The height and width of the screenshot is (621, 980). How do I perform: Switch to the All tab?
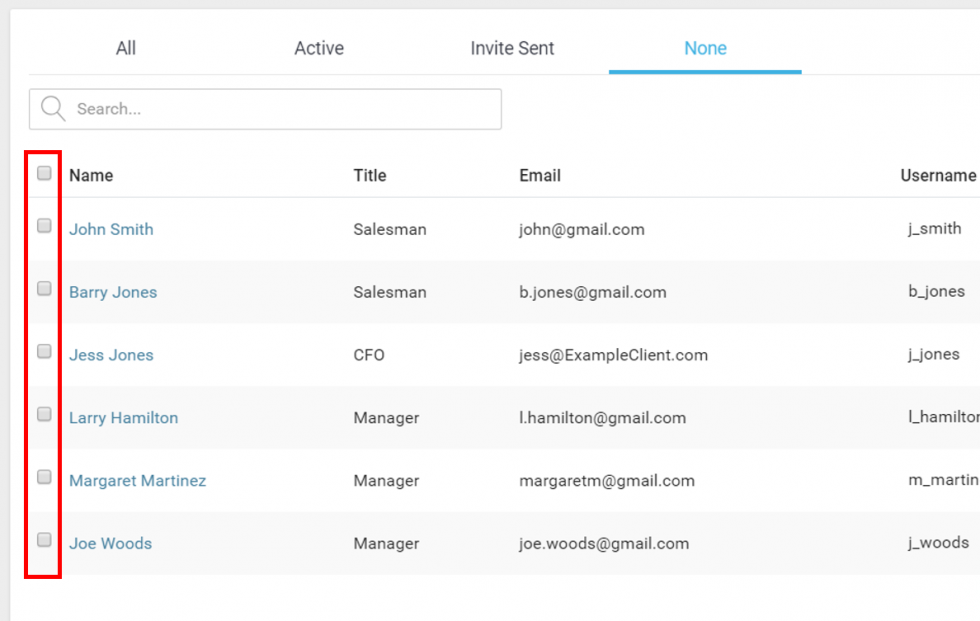(125, 48)
